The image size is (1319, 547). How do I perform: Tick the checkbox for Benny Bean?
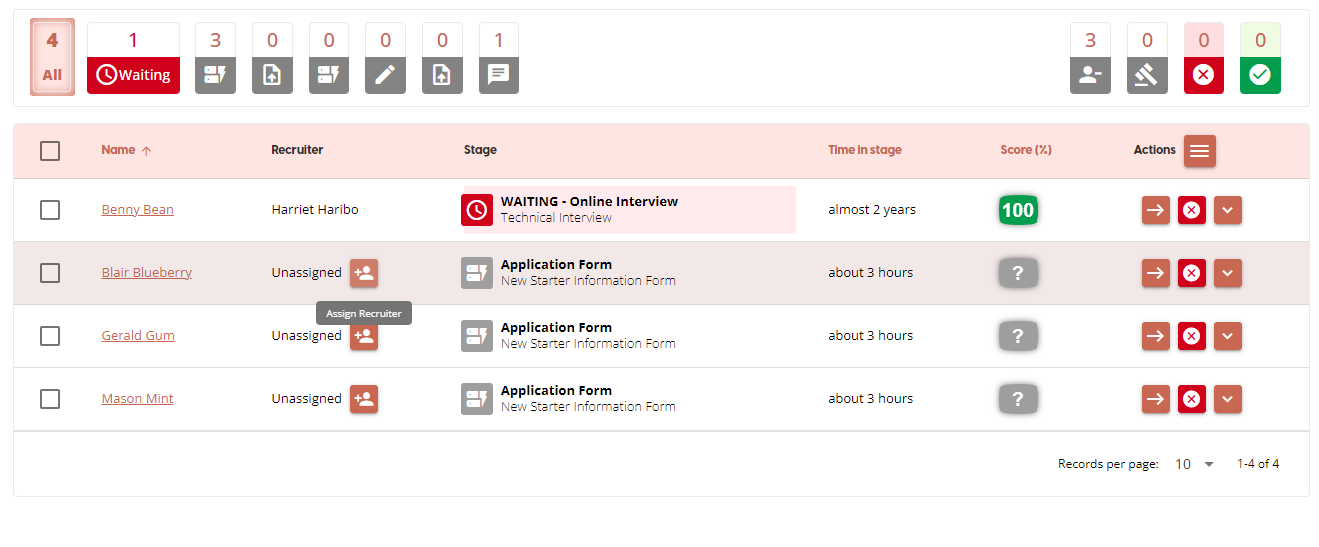coord(50,210)
